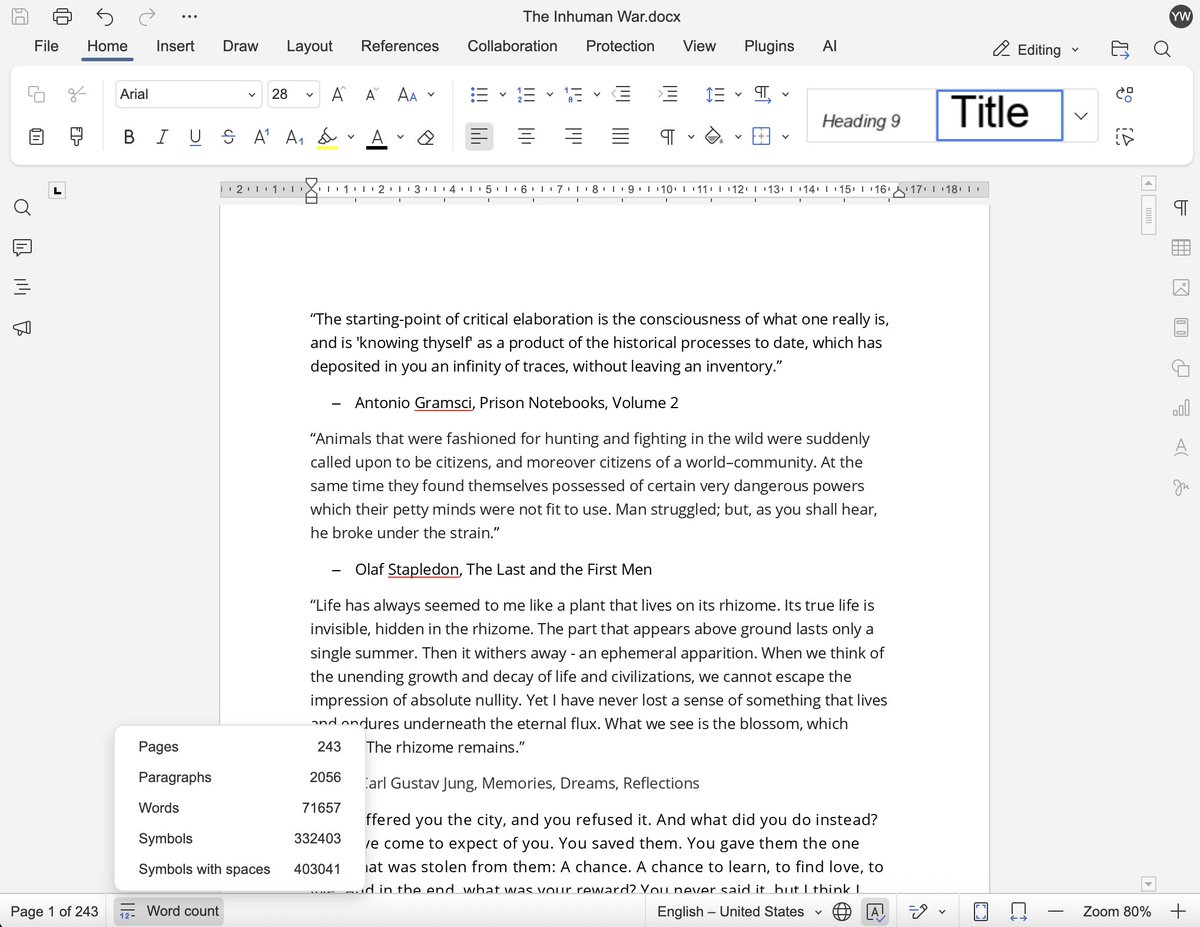Switch to the Plugins tab
This screenshot has width=1200, height=927.
[x=769, y=46]
